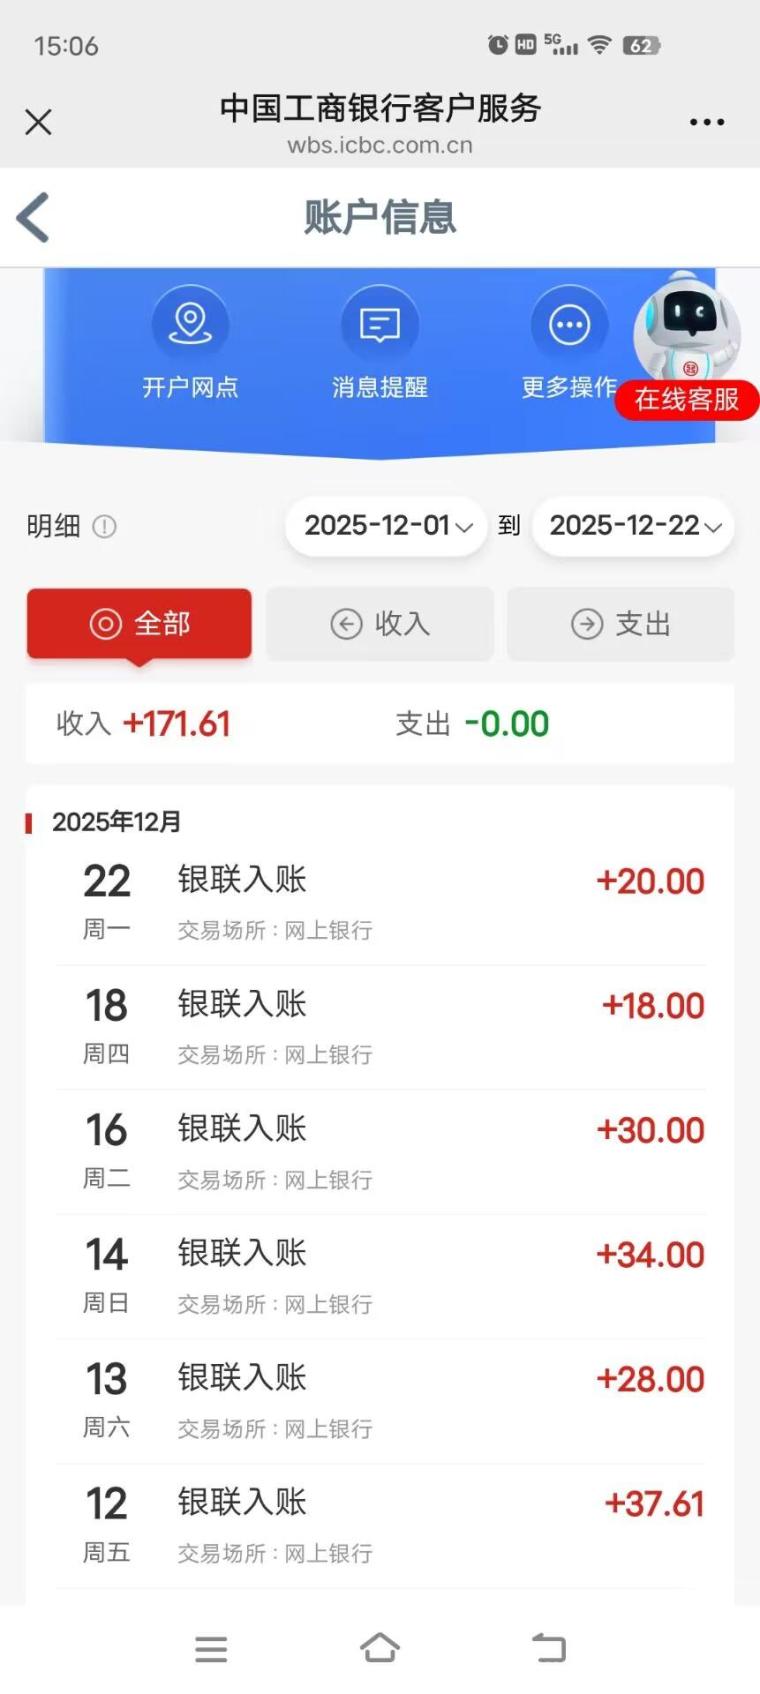Tap the 开户网点 location icon
The image size is (760, 1694).
[190, 325]
